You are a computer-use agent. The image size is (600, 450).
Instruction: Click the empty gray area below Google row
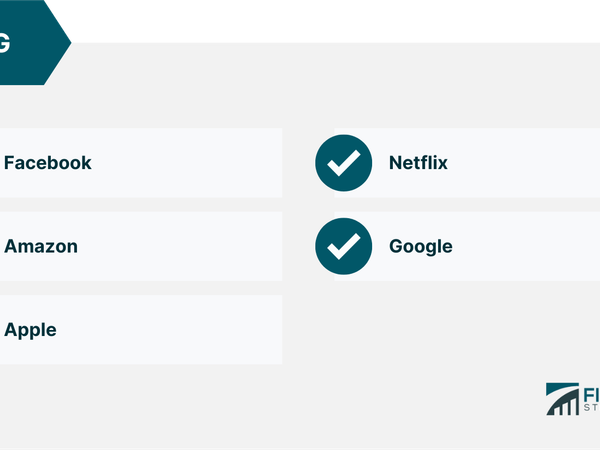440,330
